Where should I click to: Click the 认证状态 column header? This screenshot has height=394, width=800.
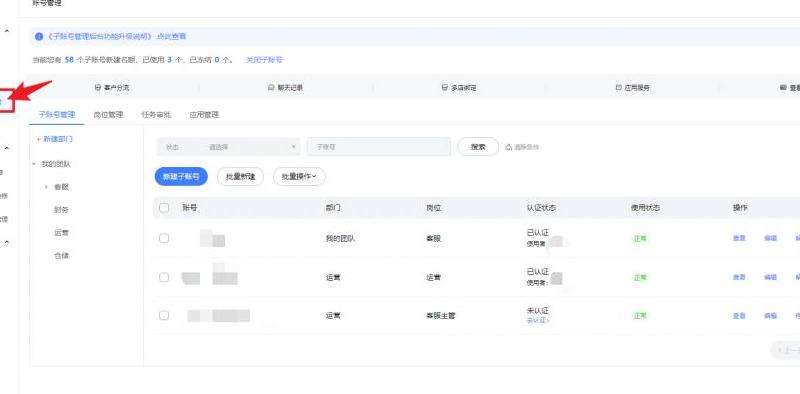pyautogui.click(x=541, y=208)
